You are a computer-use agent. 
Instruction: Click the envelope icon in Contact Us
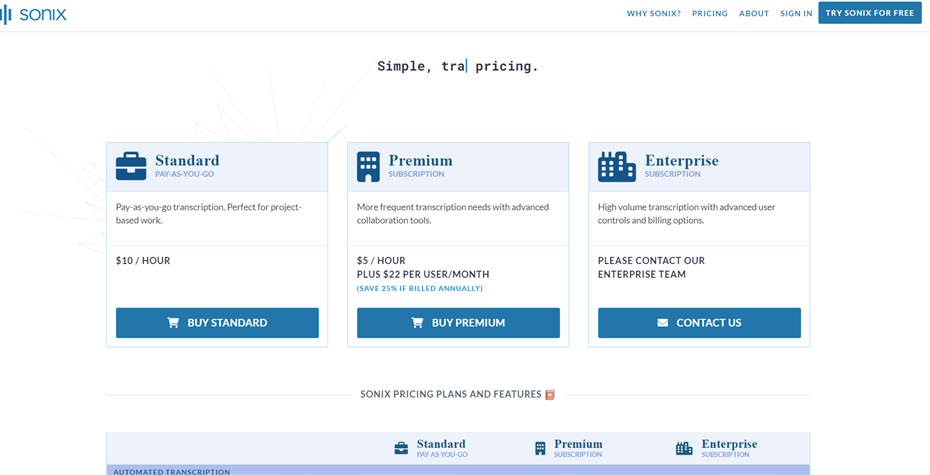coord(662,323)
